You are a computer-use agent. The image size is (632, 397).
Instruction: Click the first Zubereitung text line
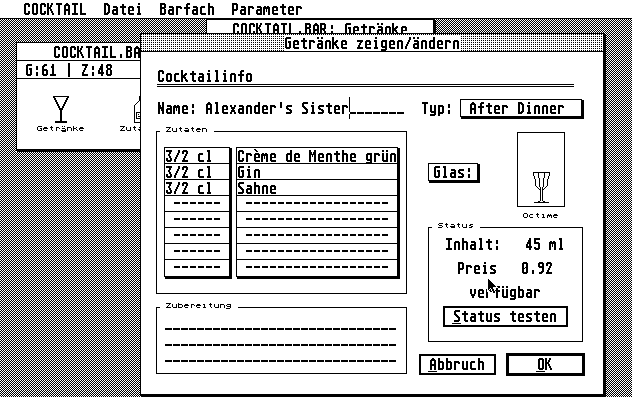pyautogui.click(x=281, y=329)
